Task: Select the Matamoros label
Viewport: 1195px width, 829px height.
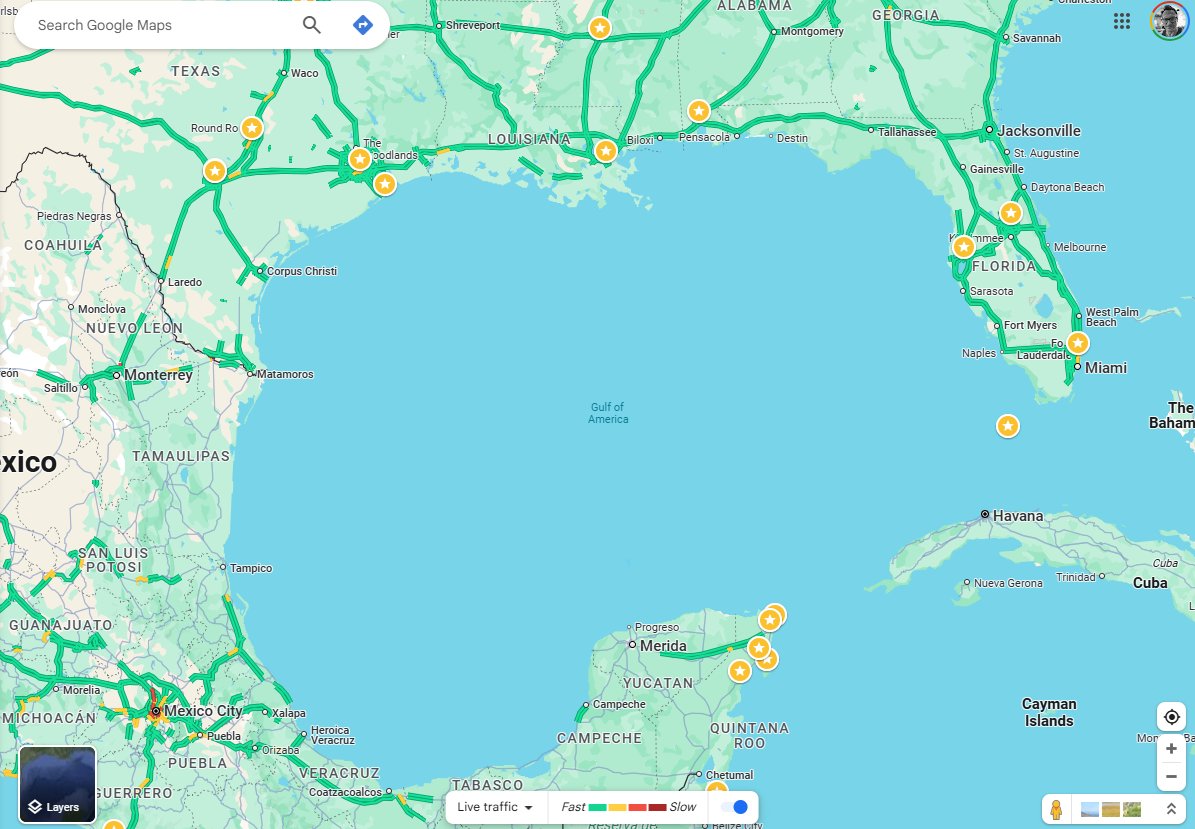Action: [285, 374]
